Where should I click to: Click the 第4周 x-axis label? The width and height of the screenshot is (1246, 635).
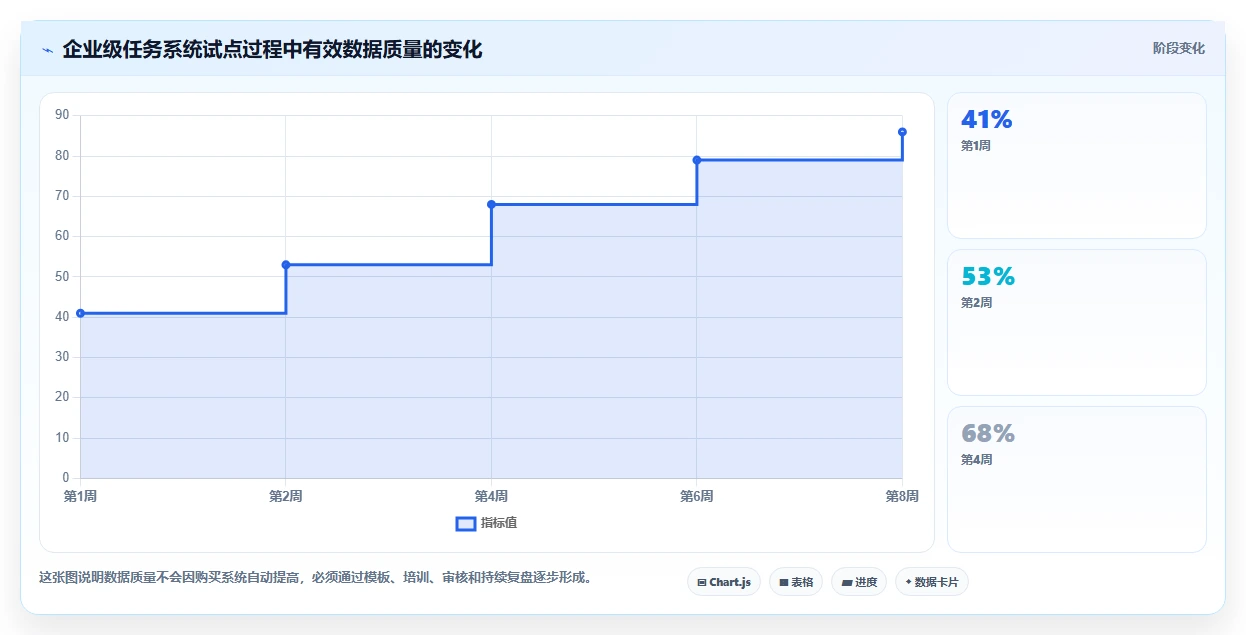click(x=491, y=496)
